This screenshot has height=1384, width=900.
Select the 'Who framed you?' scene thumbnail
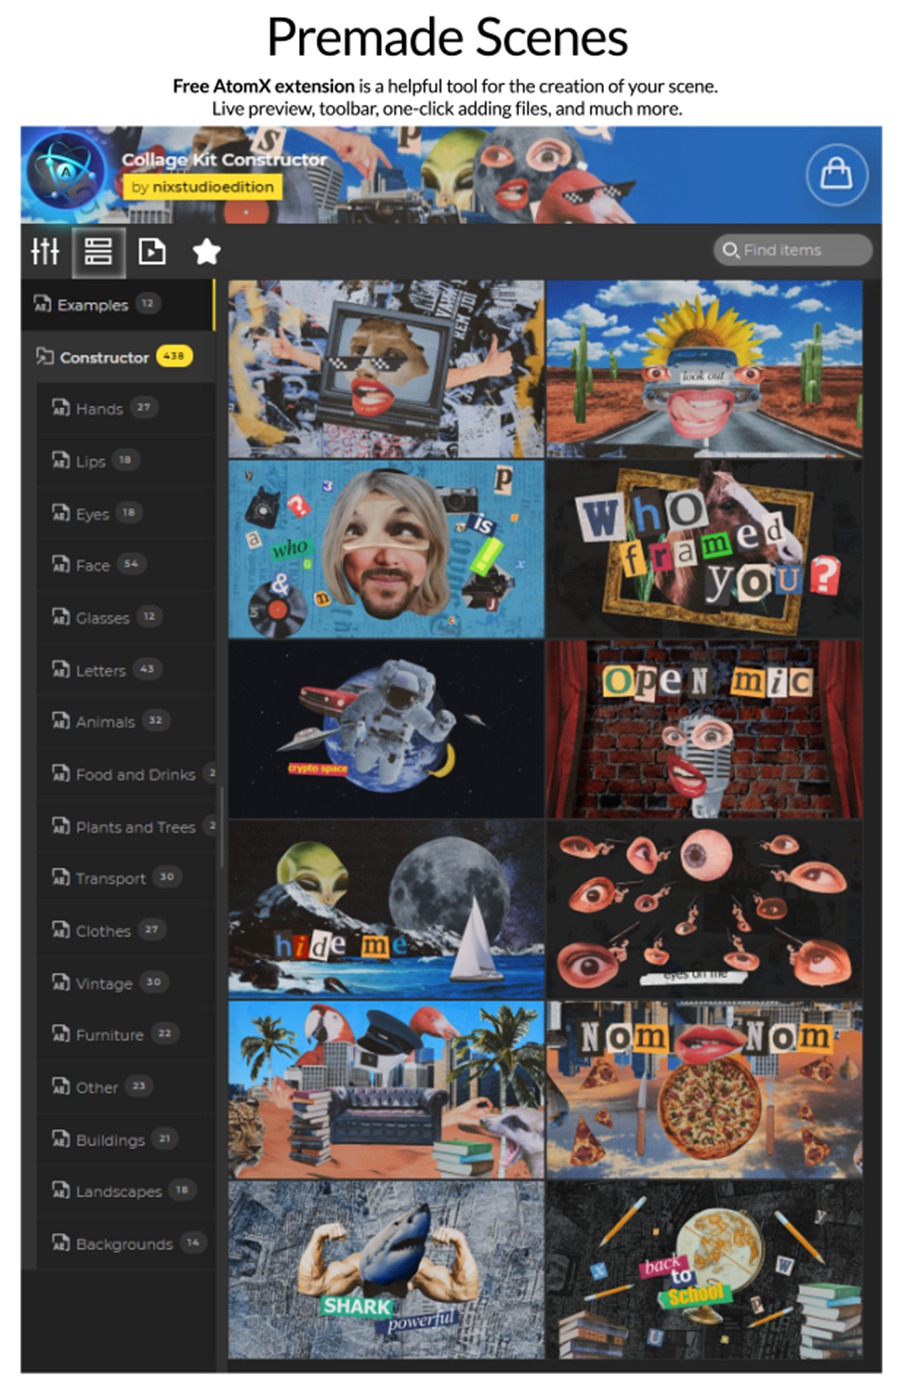point(704,549)
